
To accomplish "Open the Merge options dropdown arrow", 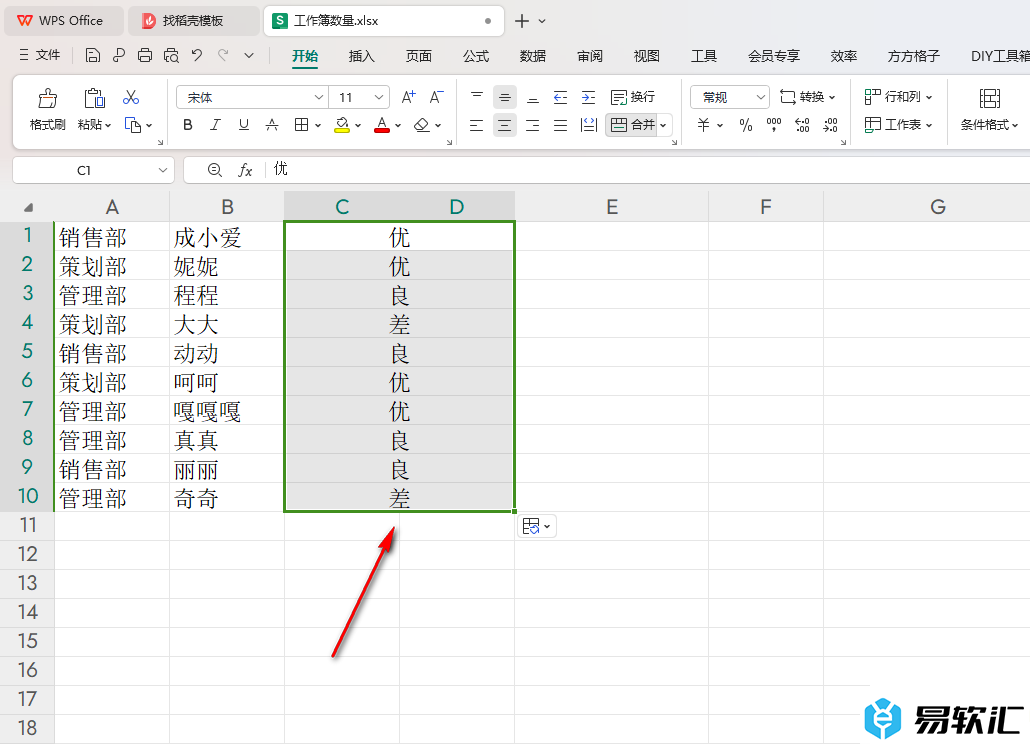I will 663,125.
